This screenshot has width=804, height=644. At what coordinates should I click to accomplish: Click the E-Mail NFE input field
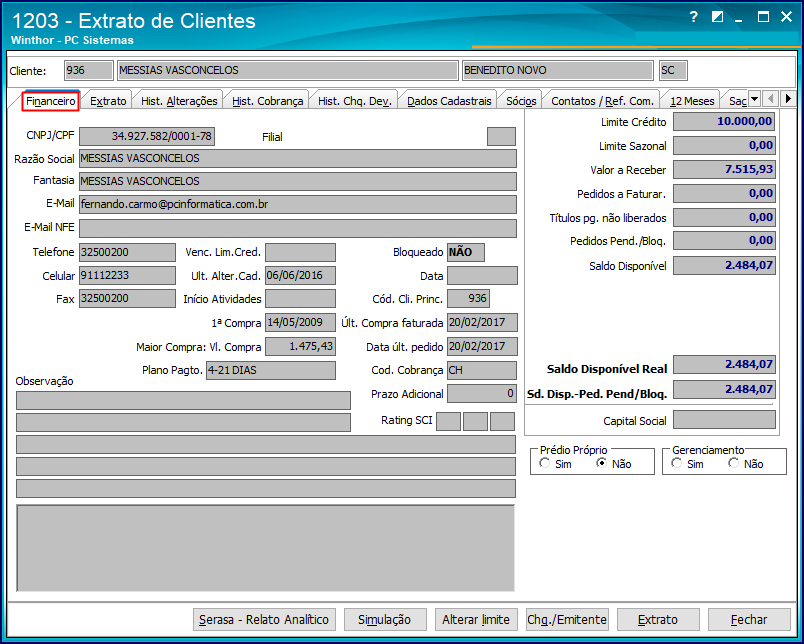[x=297, y=228]
